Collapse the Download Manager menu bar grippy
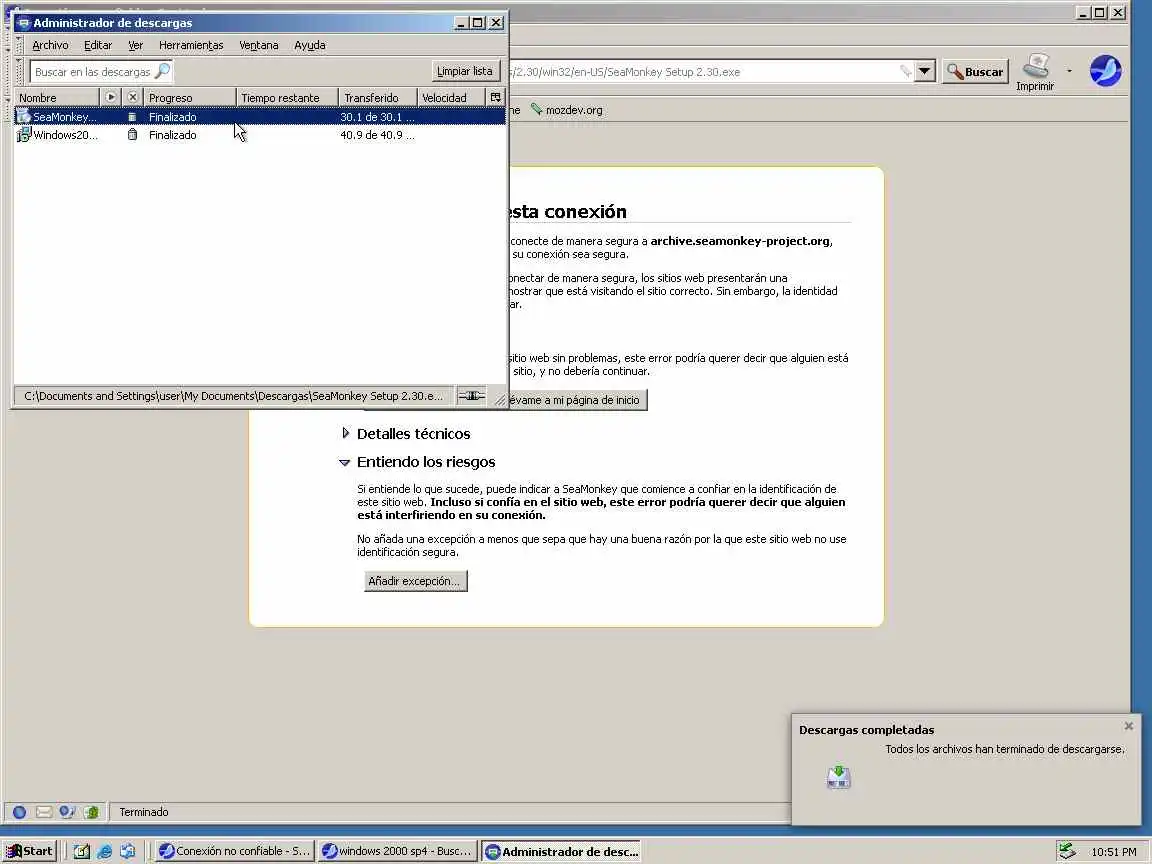The image size is (1152, 864). 19,45
